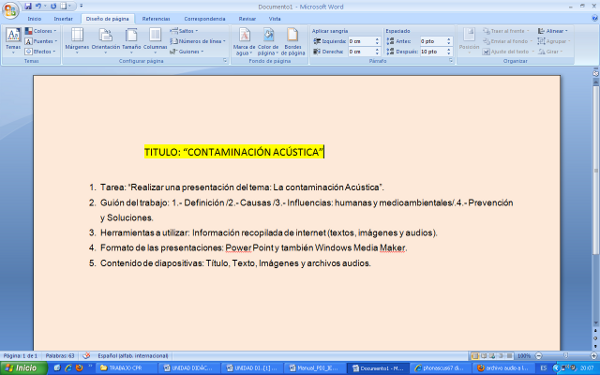Switch to the Referencias ribbon tab

(156, 19)
